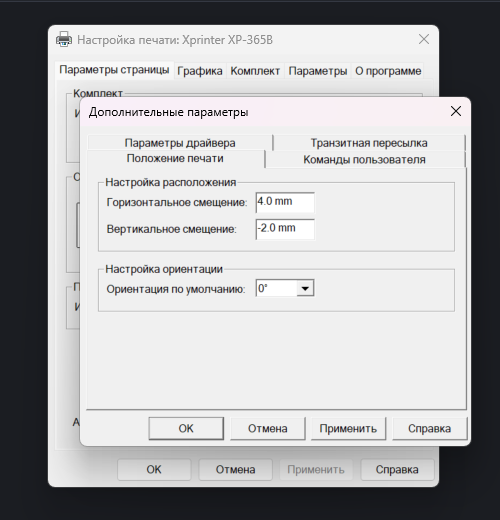Viewport: 500px width, 520px height.
Task: Click the Горизонтальное смещение input field
Action: click(x=285, y=202)
